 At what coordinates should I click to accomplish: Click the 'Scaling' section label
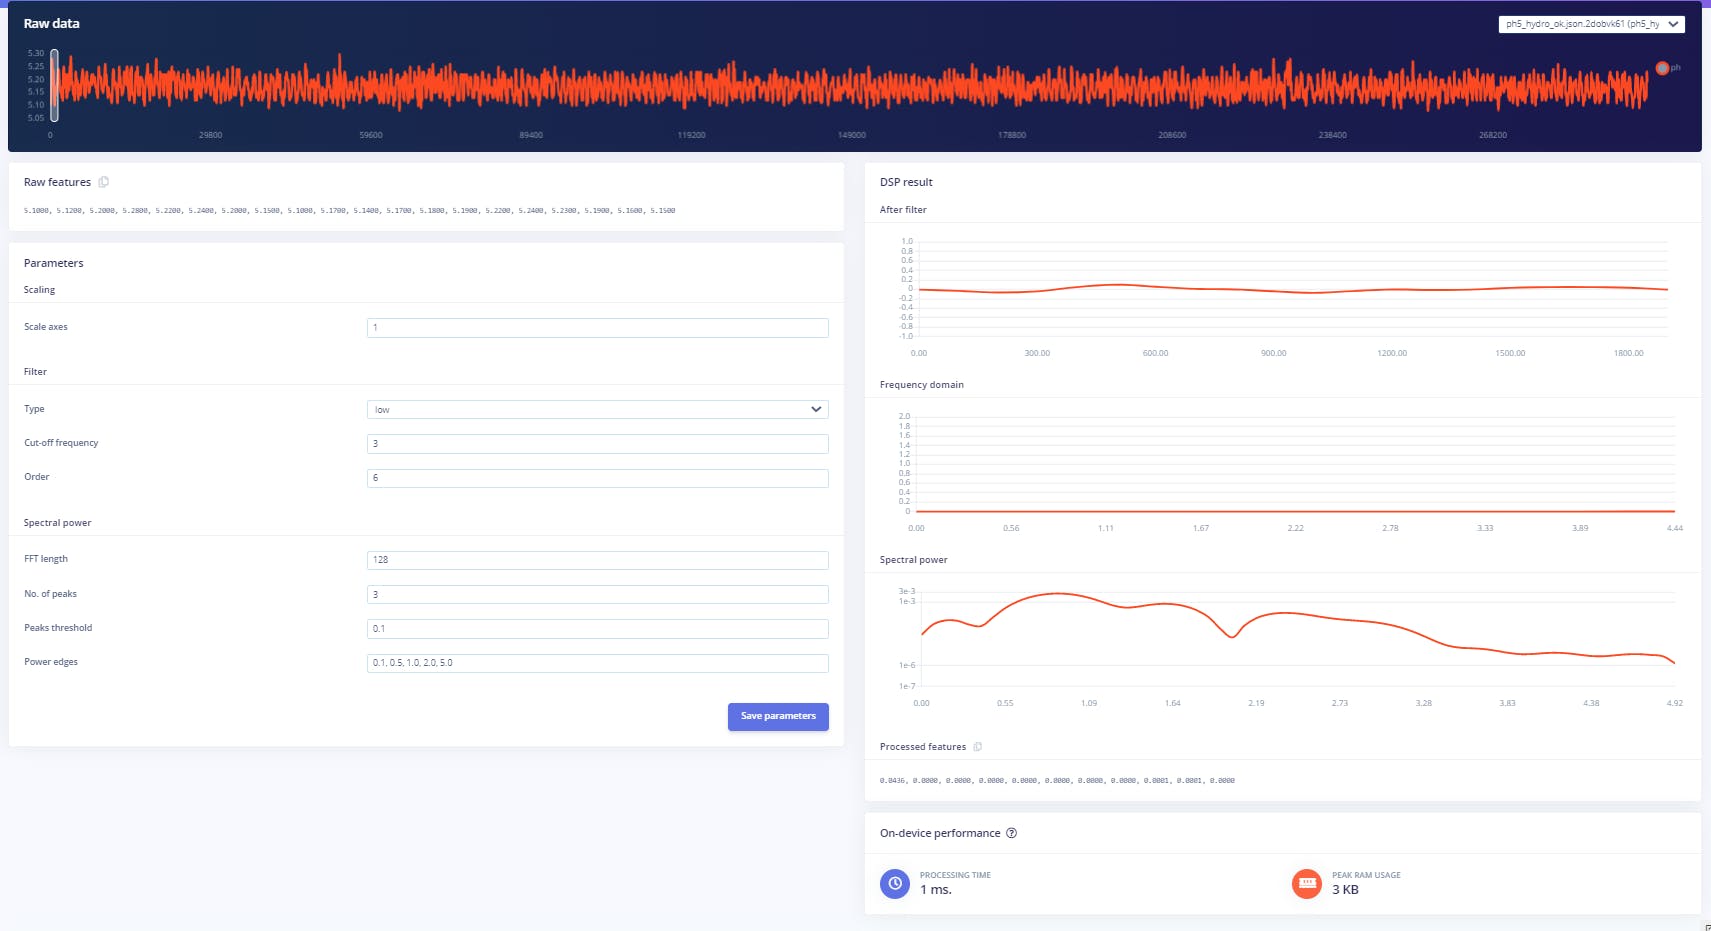[x=40, y=290]
